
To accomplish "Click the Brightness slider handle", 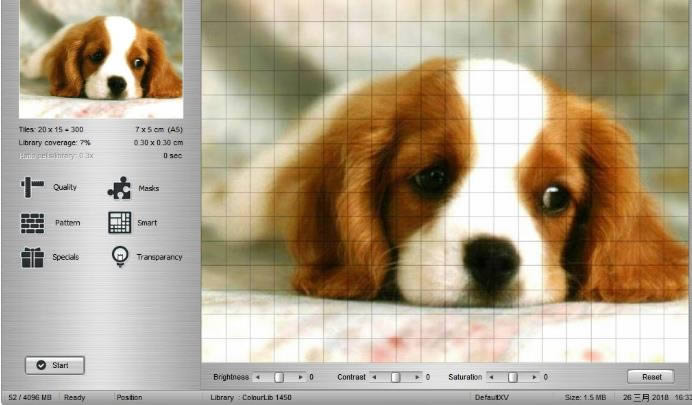I will tap(279, 377).
